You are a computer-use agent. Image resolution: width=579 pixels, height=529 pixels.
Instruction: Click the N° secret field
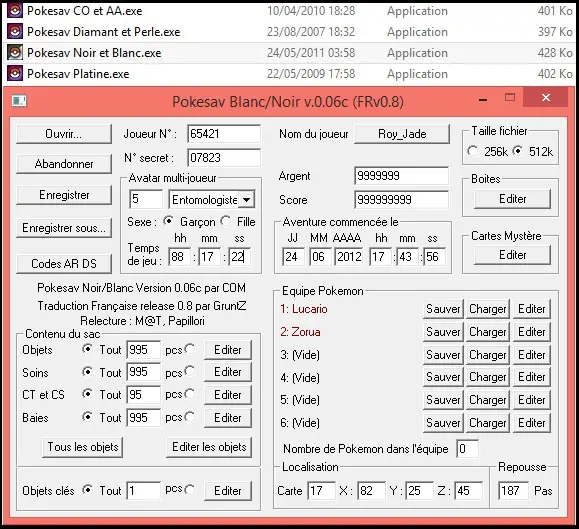[x=224, y=158]
